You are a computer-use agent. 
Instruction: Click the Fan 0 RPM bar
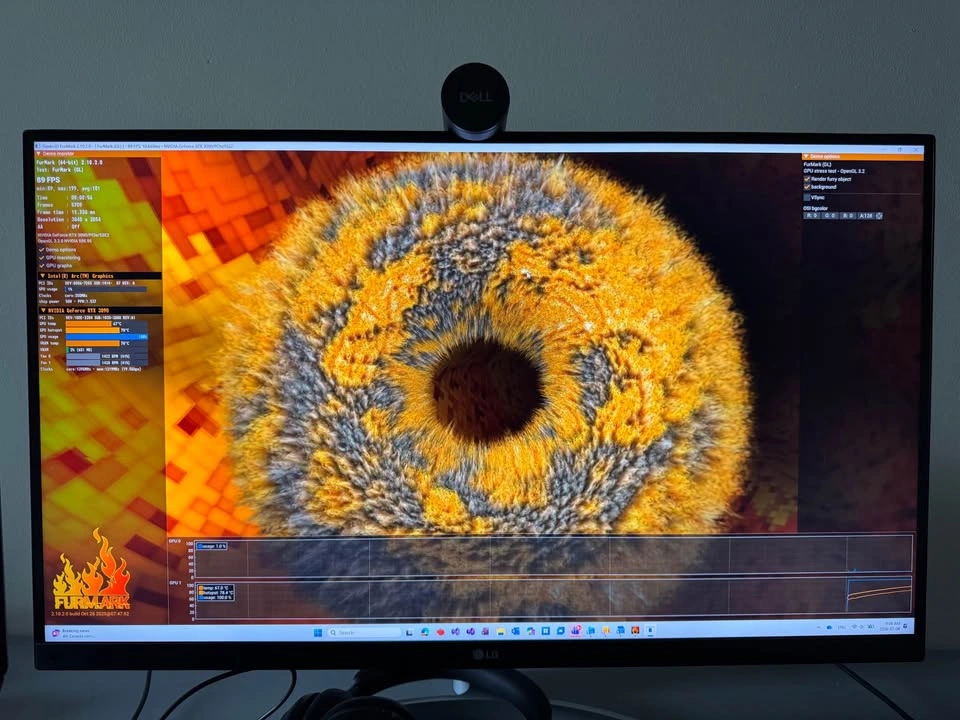pos(107,356)
